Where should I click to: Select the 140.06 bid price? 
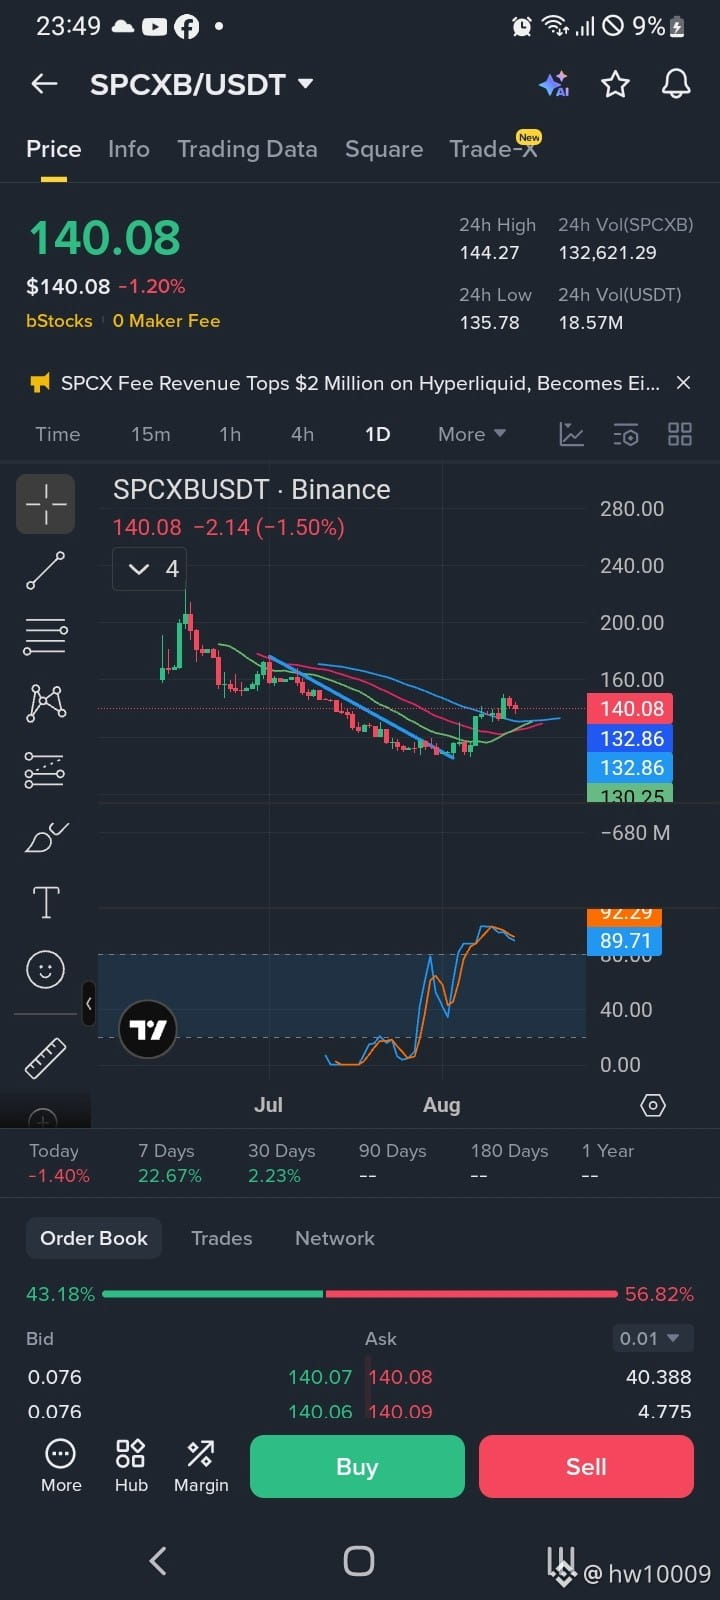(x=320, y=1411)
